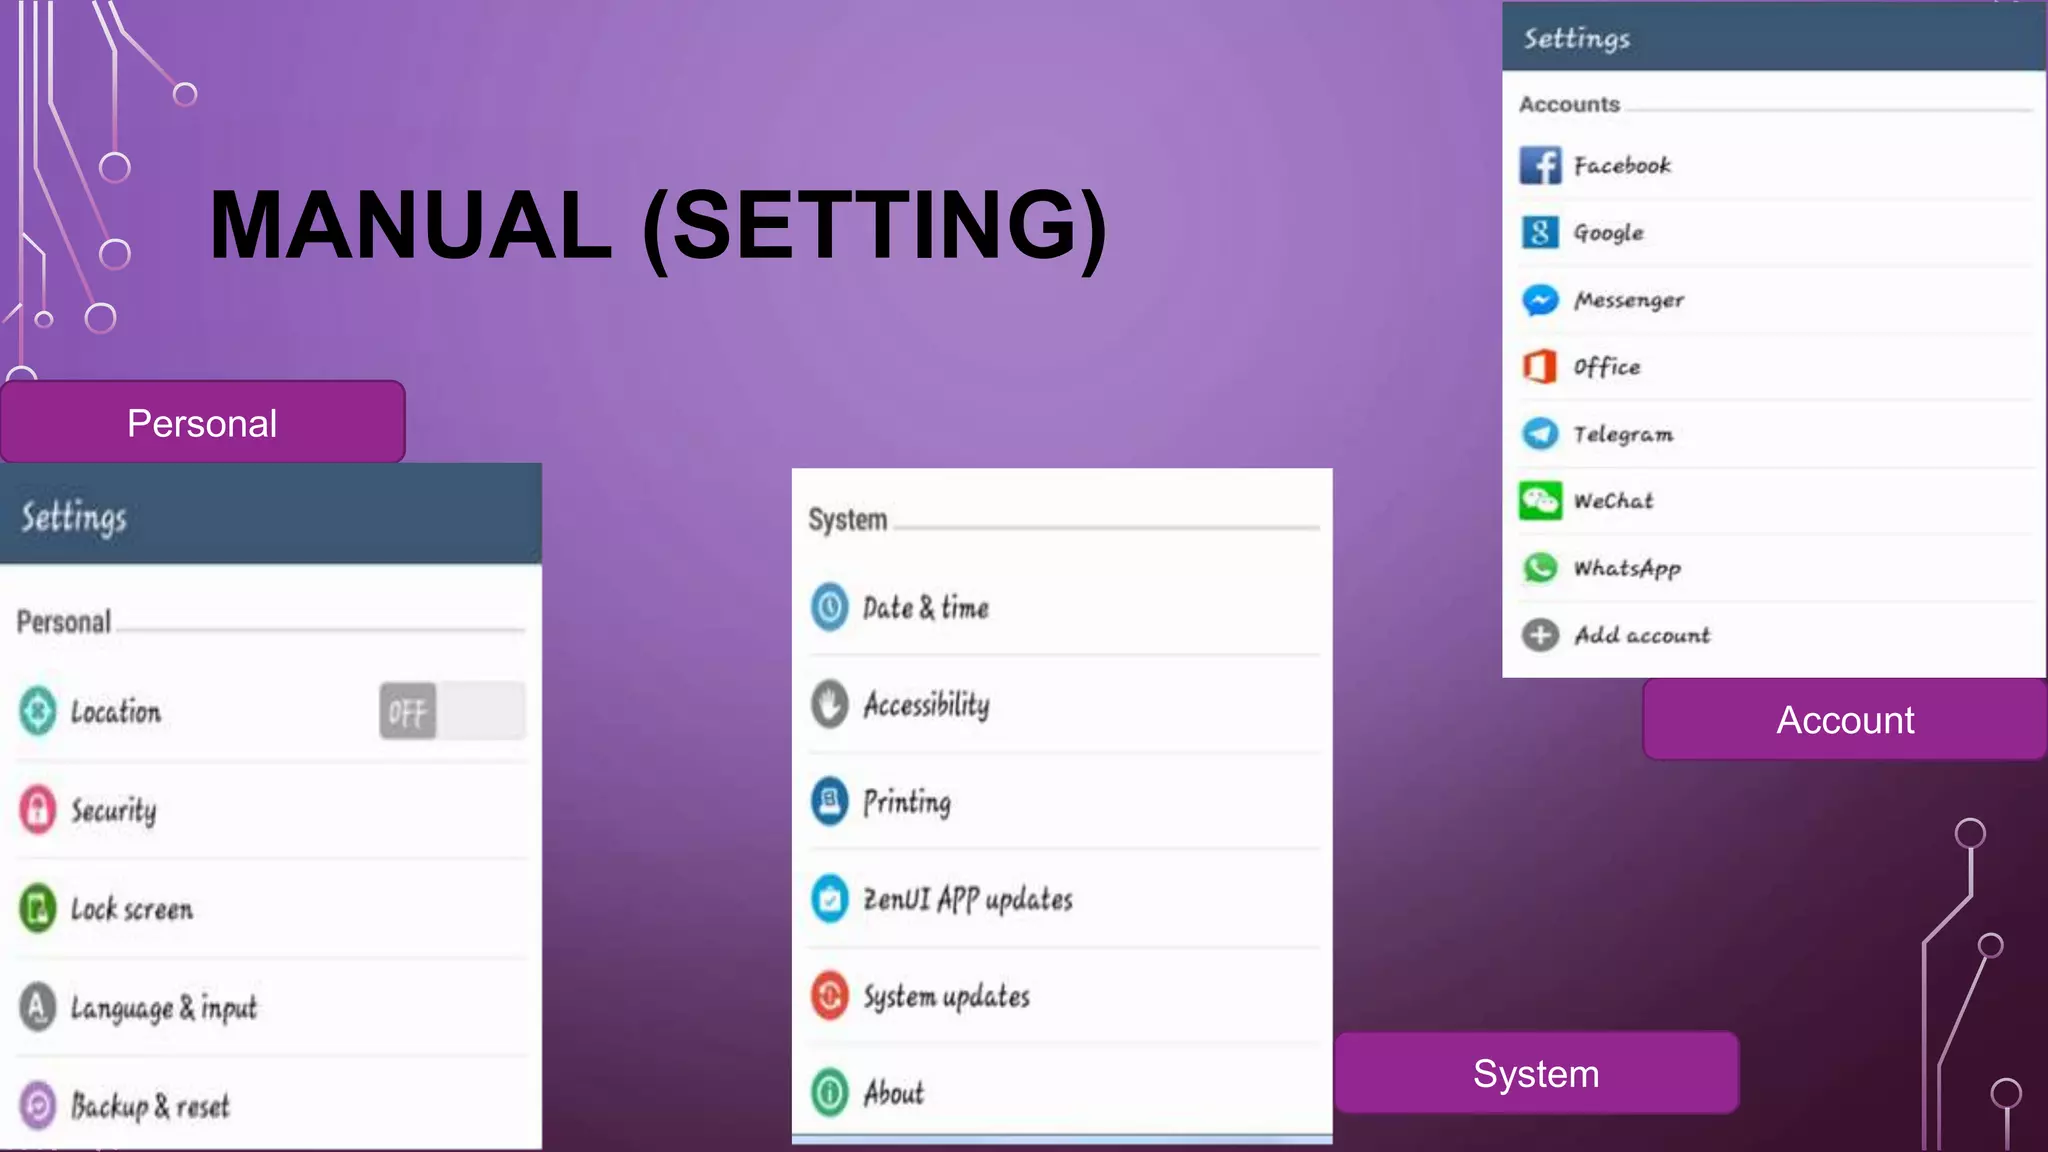The image size is (2048, 1152).
Task: Click the Add account plus icon
Action: point(1540,635)
